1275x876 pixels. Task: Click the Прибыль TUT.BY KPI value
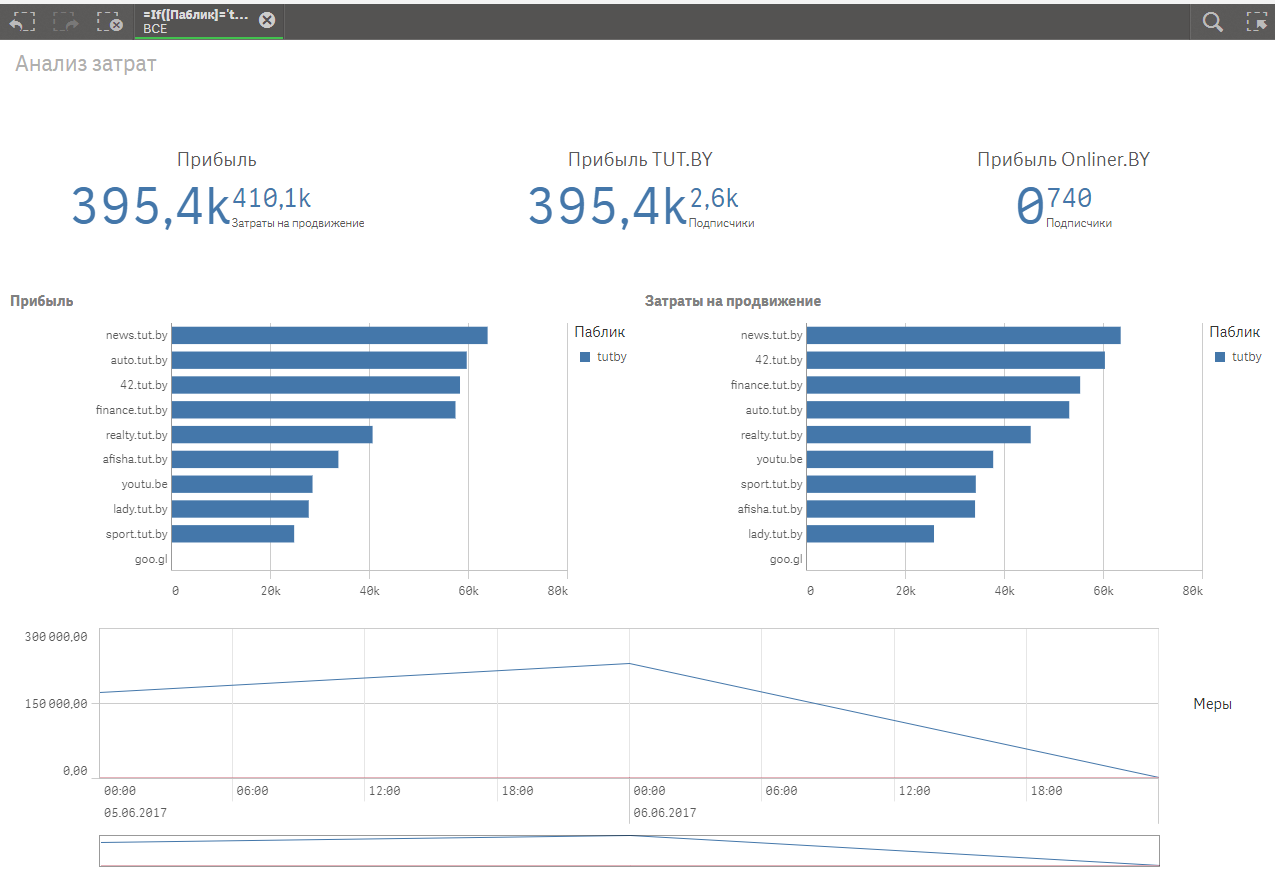607,206
